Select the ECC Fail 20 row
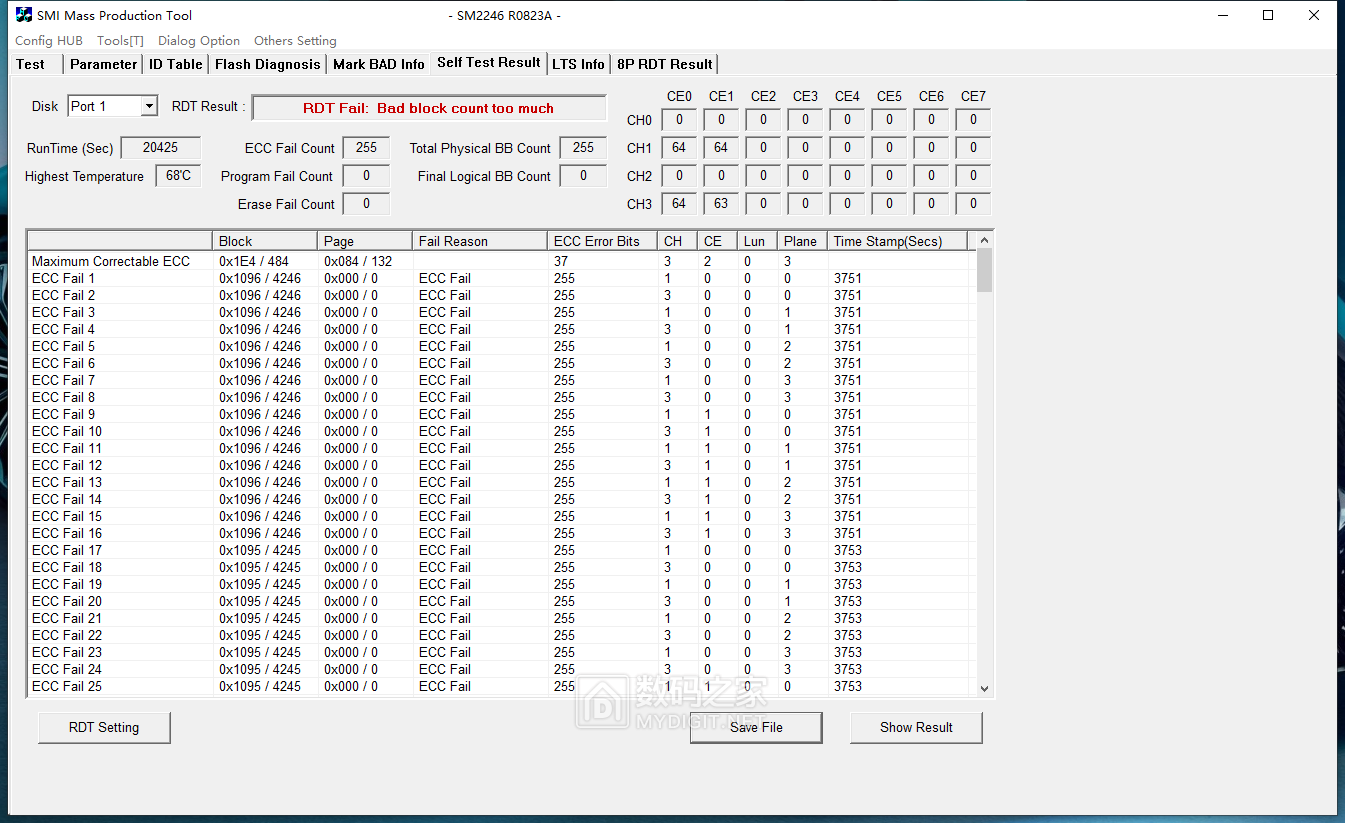 point(500,601)
